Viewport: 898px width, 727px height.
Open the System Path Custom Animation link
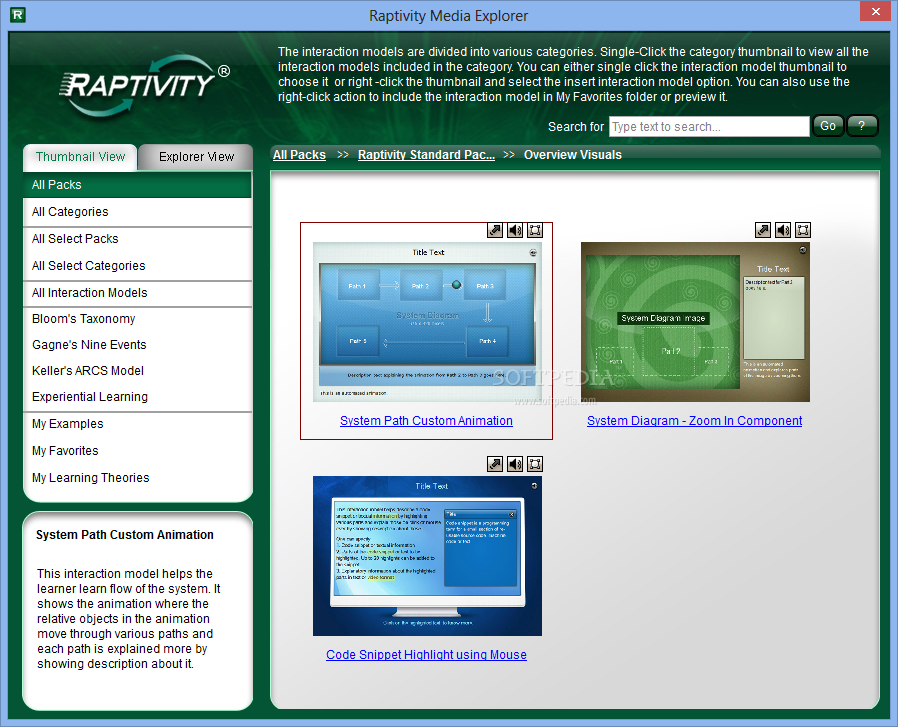(x=426, y=421)
